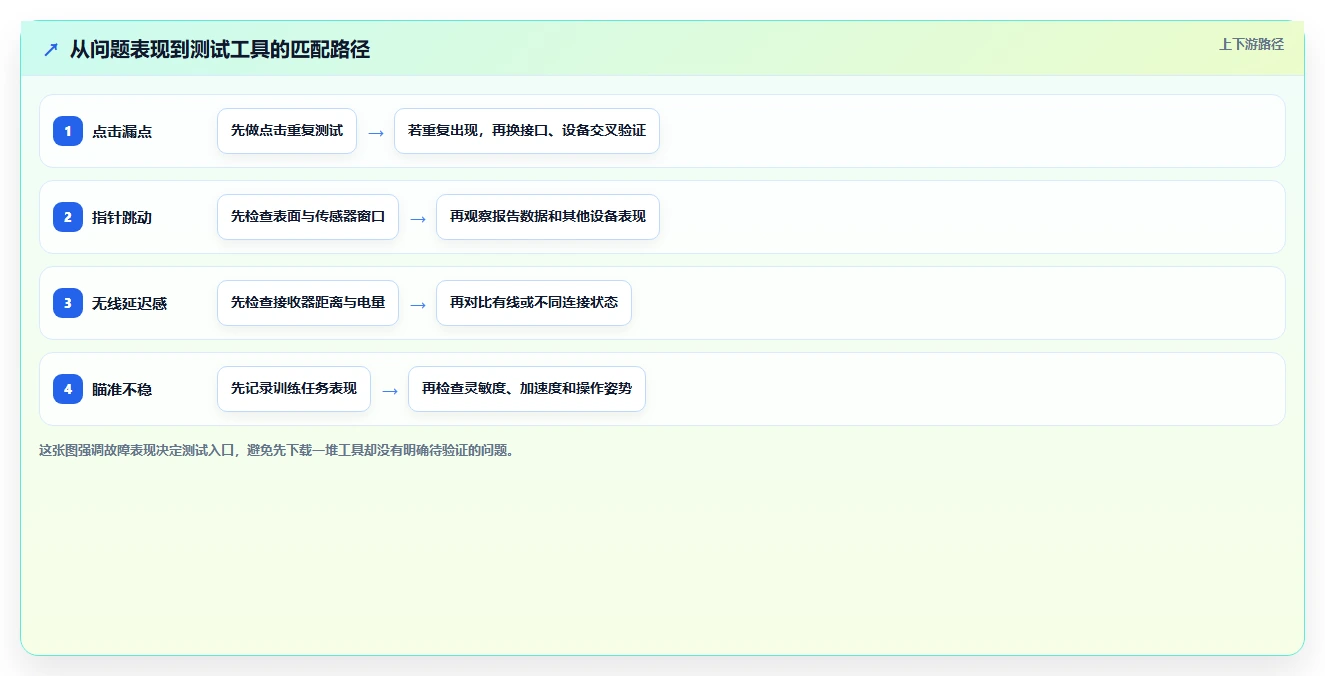The image size is (1325, 676).
Task: Click the heading 从问题表现到测试工具的匹配路径
Action: (220, 49)
